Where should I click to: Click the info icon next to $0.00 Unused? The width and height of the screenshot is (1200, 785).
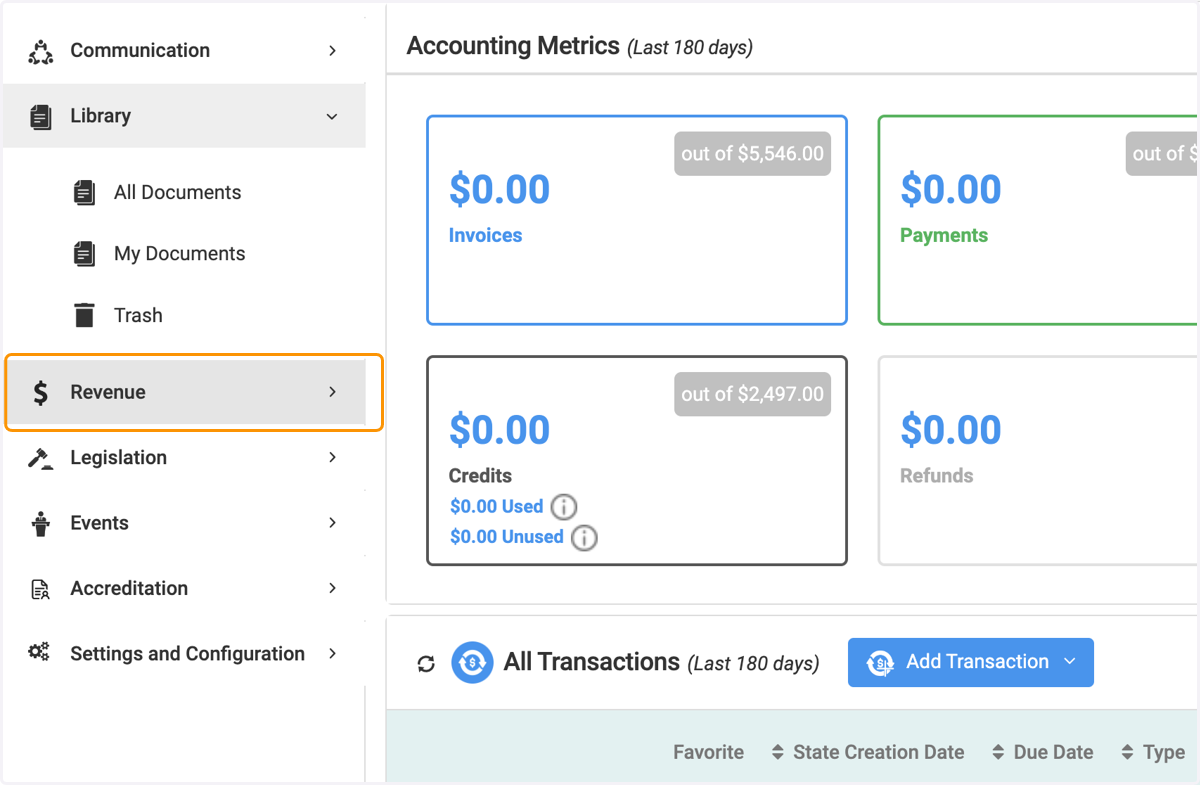pos(584,538)
